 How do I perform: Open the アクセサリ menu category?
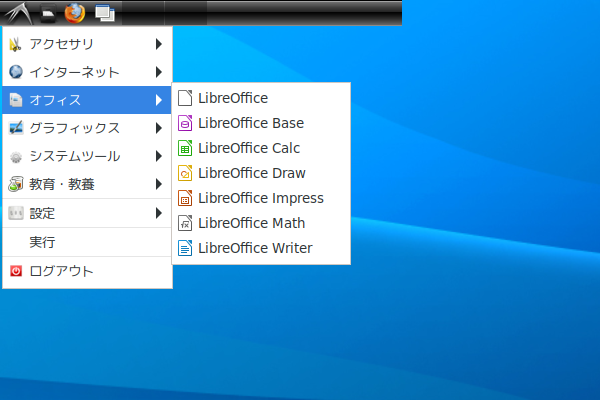(87, 44)
